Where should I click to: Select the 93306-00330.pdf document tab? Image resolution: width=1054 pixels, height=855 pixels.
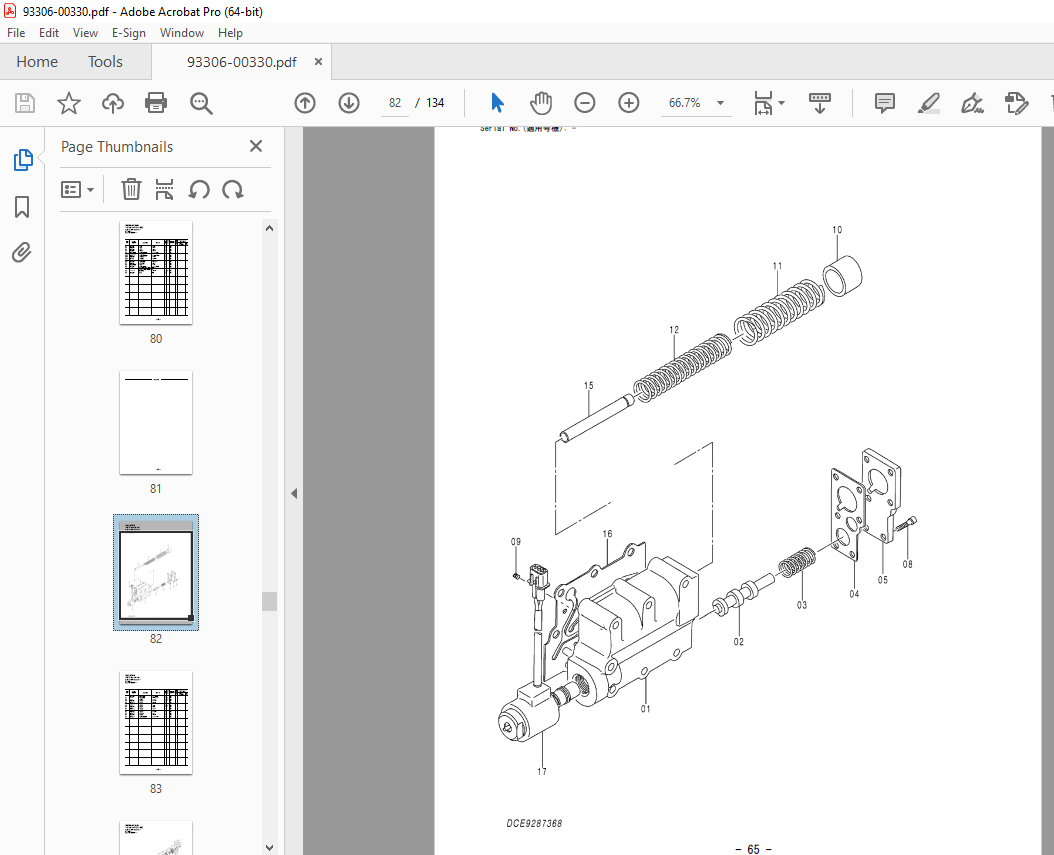[x=241, y=62]
